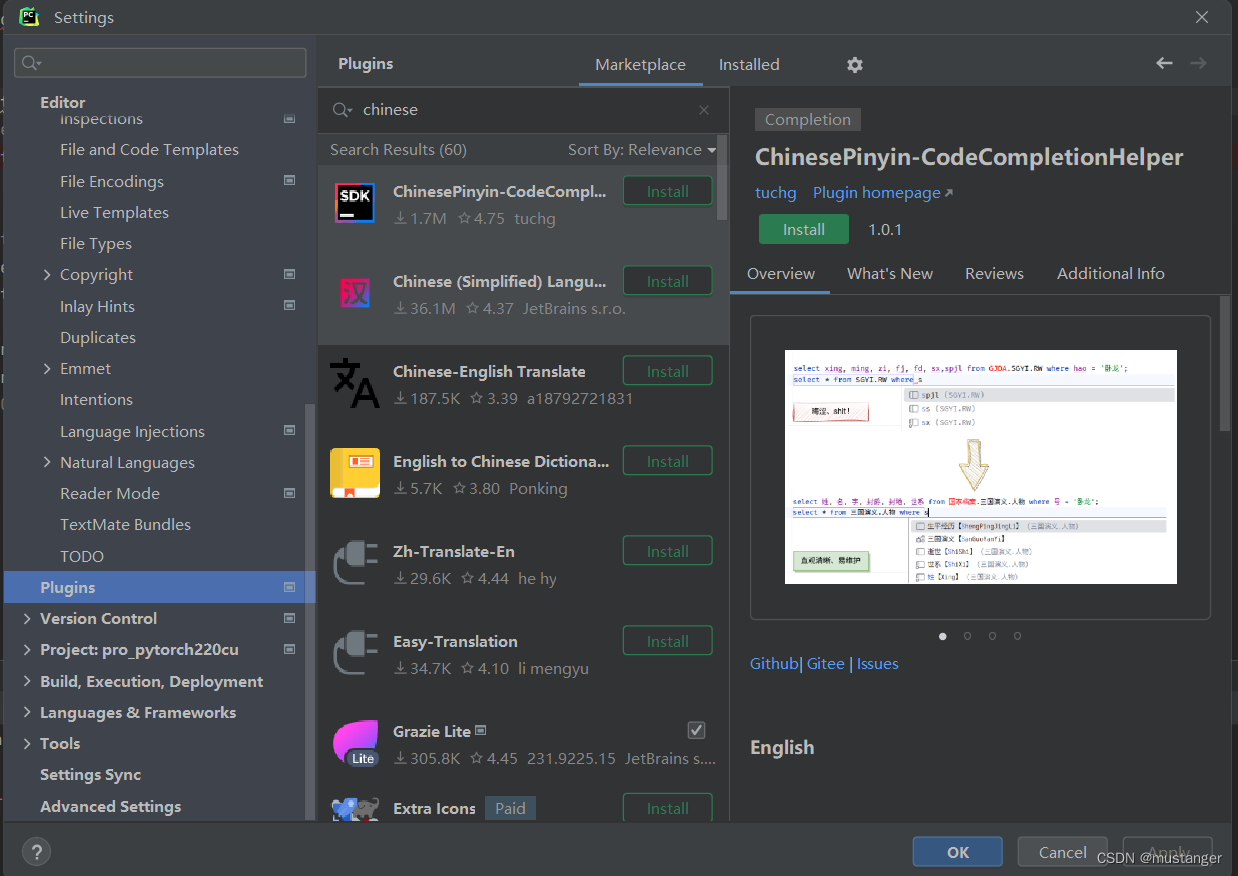Open the Github link

[774, 663]
